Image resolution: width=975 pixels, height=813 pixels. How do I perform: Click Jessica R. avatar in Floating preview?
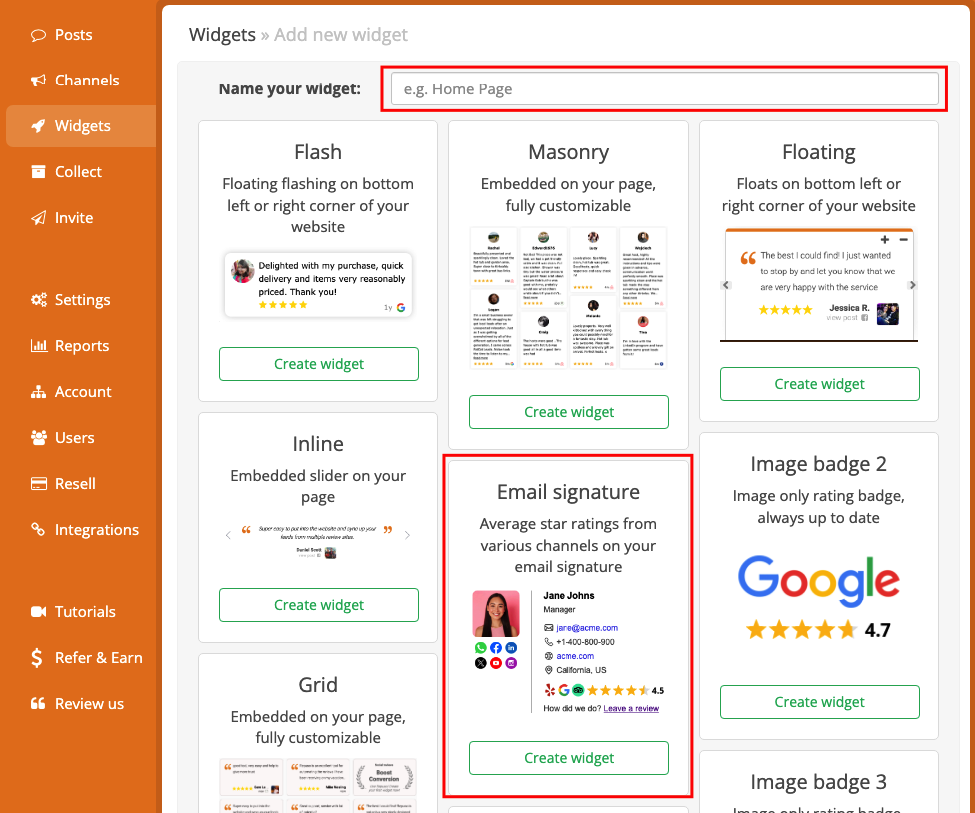(x=887, y=314)
